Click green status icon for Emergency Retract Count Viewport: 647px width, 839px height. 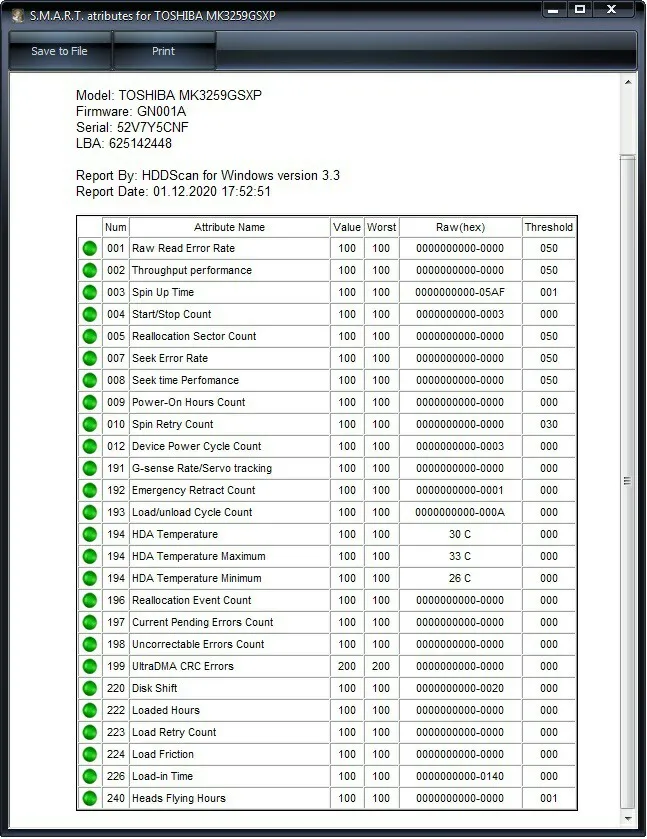pyautogui.click(x=90, y=490)
